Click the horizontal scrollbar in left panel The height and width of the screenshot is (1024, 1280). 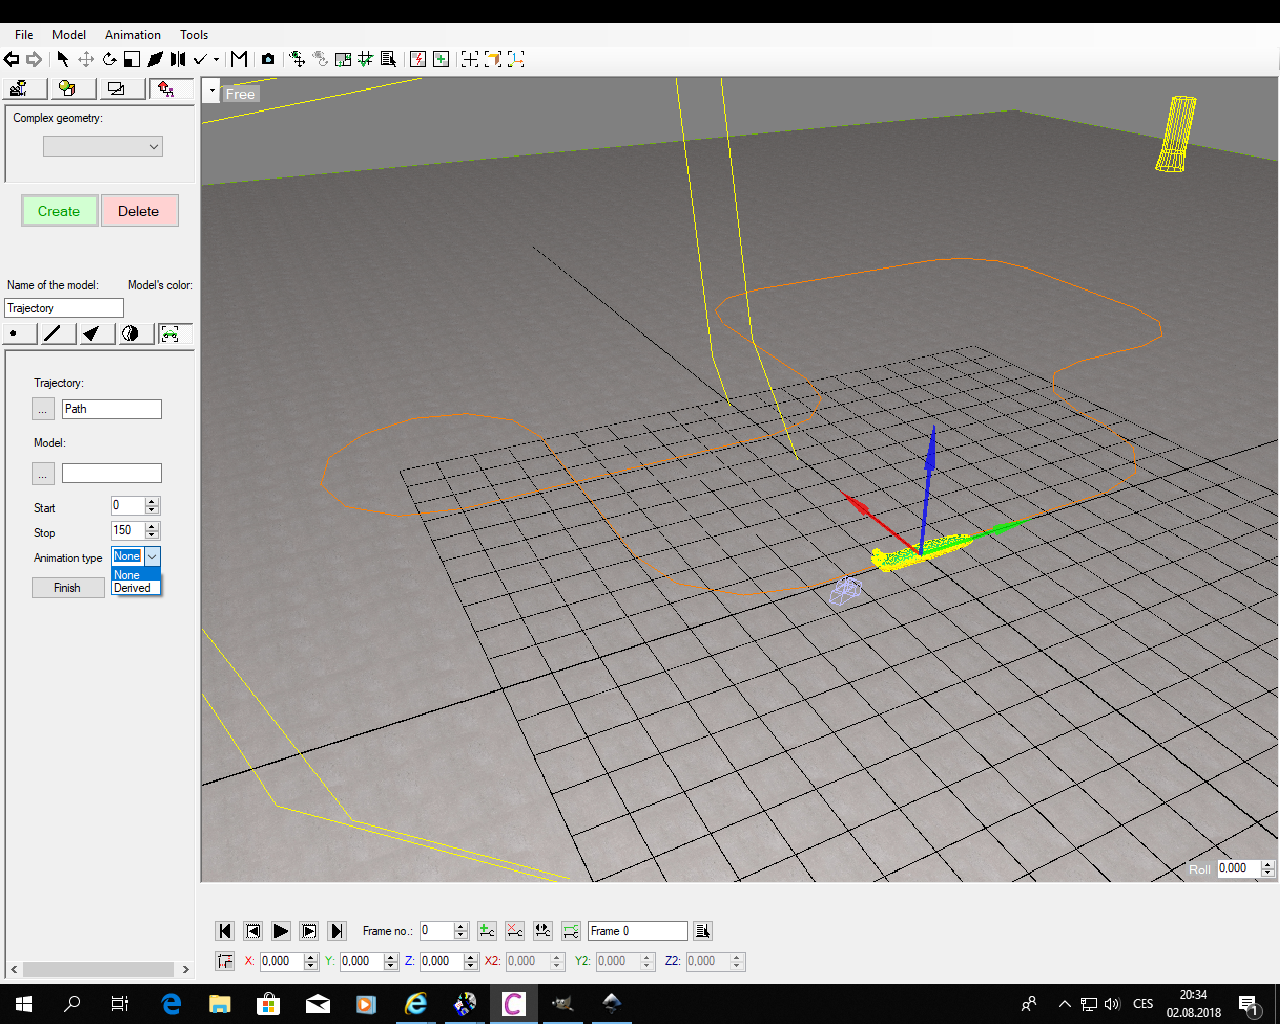tap(98, 969)
